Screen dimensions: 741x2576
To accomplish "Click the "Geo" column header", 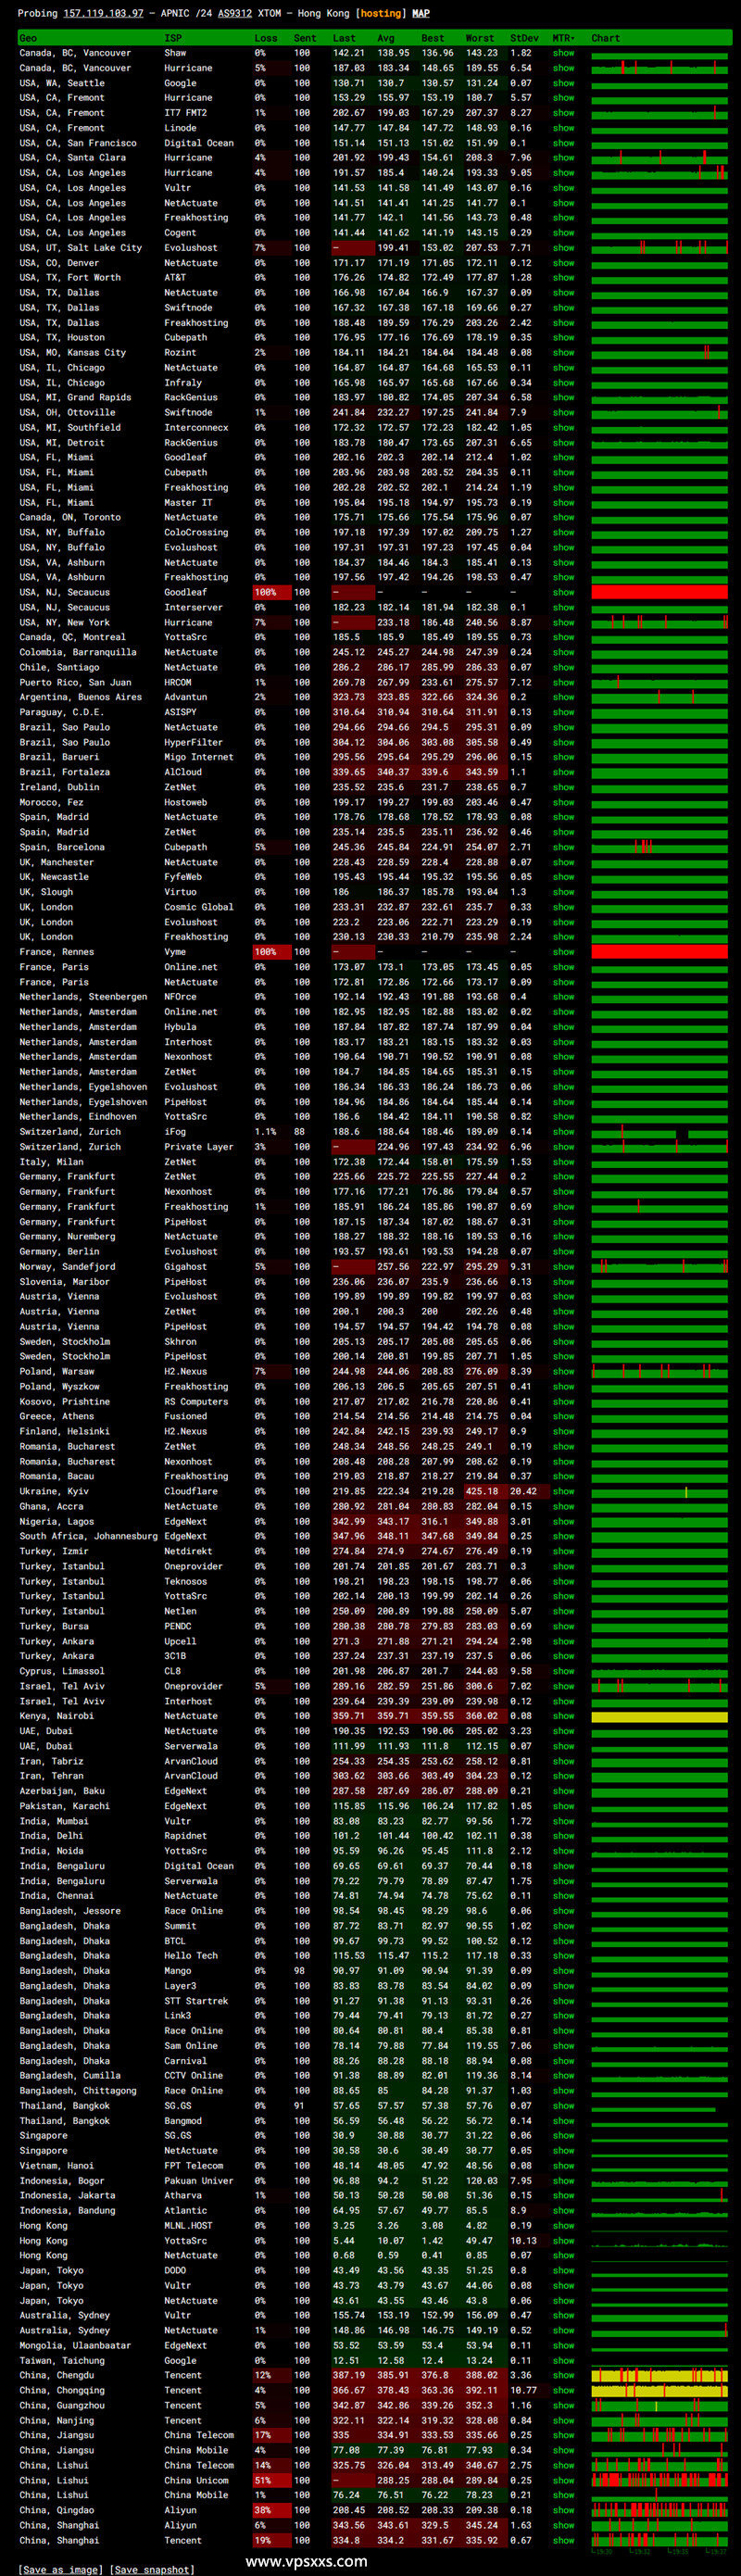I will pyautogui.click(x=28, y=38).
